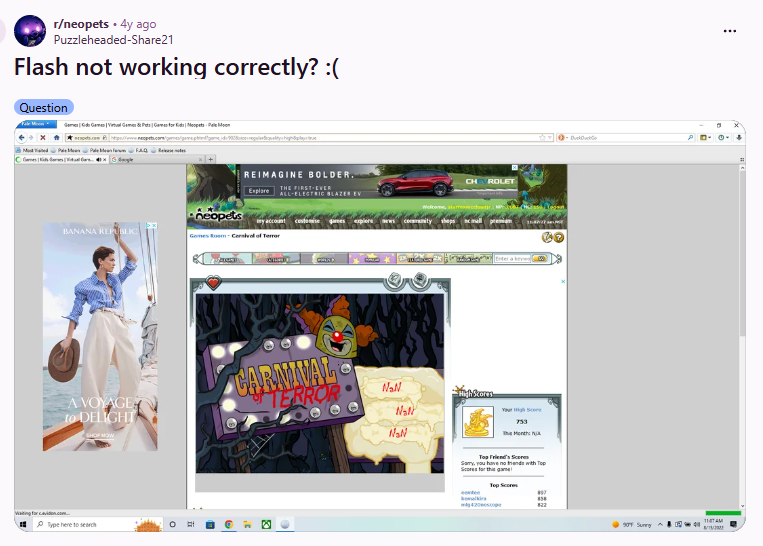Open the community nav item
The width and height of the screenshot is (763, 546).
tap(418, 221)
